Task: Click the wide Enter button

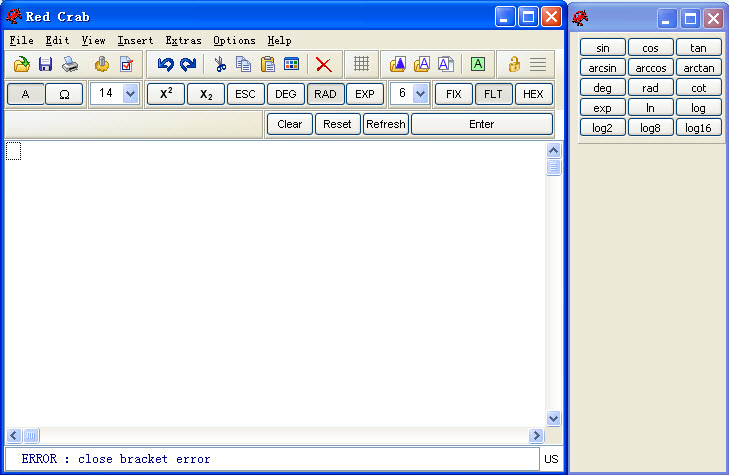Action: (x=482, y=124)
